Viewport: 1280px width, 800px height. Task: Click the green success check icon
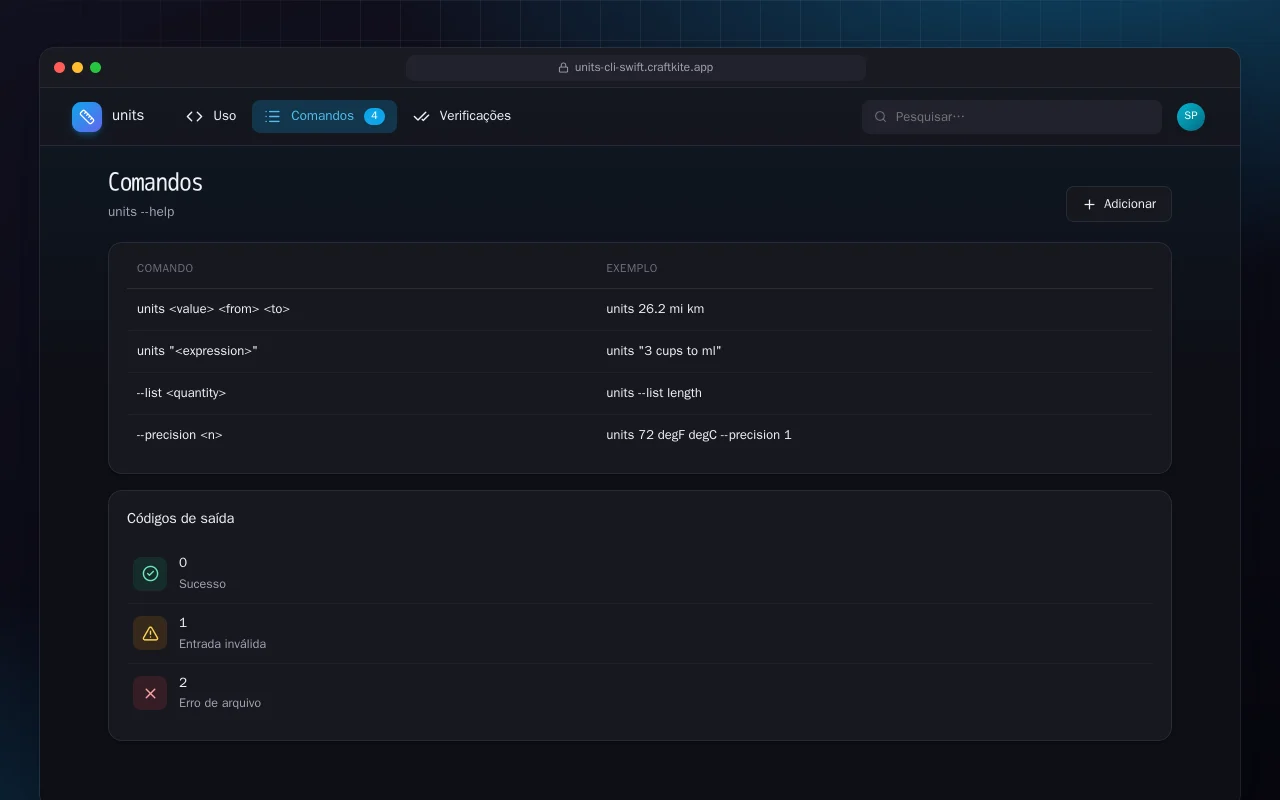click(150, 574)
